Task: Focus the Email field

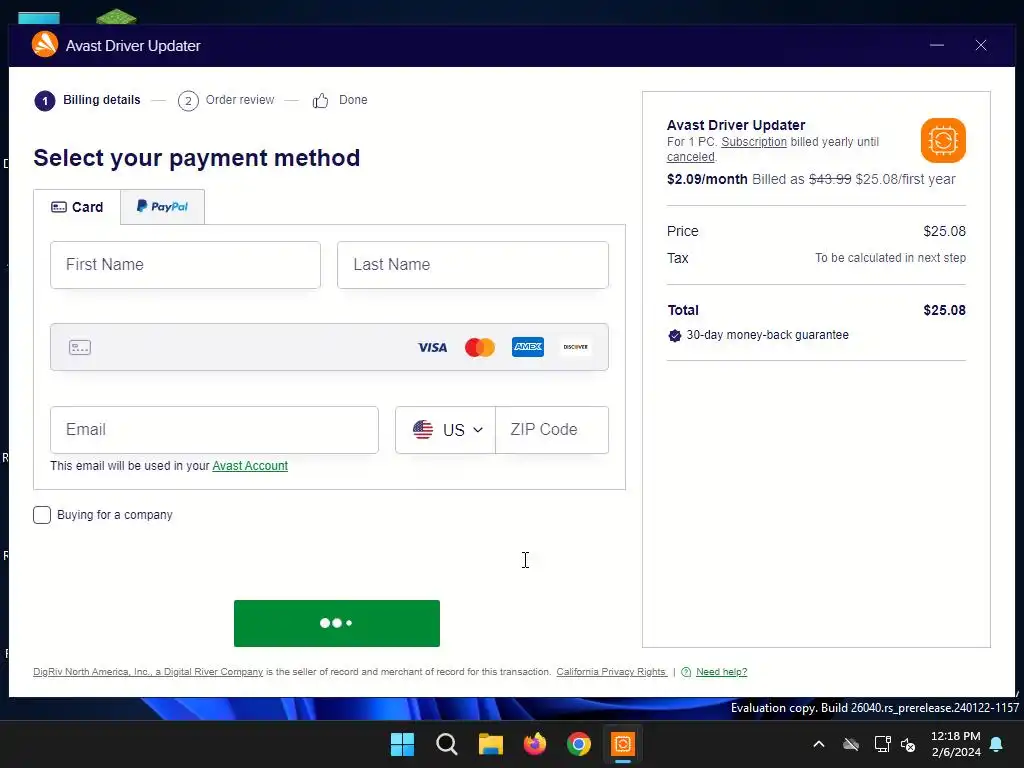Action: 214,430
